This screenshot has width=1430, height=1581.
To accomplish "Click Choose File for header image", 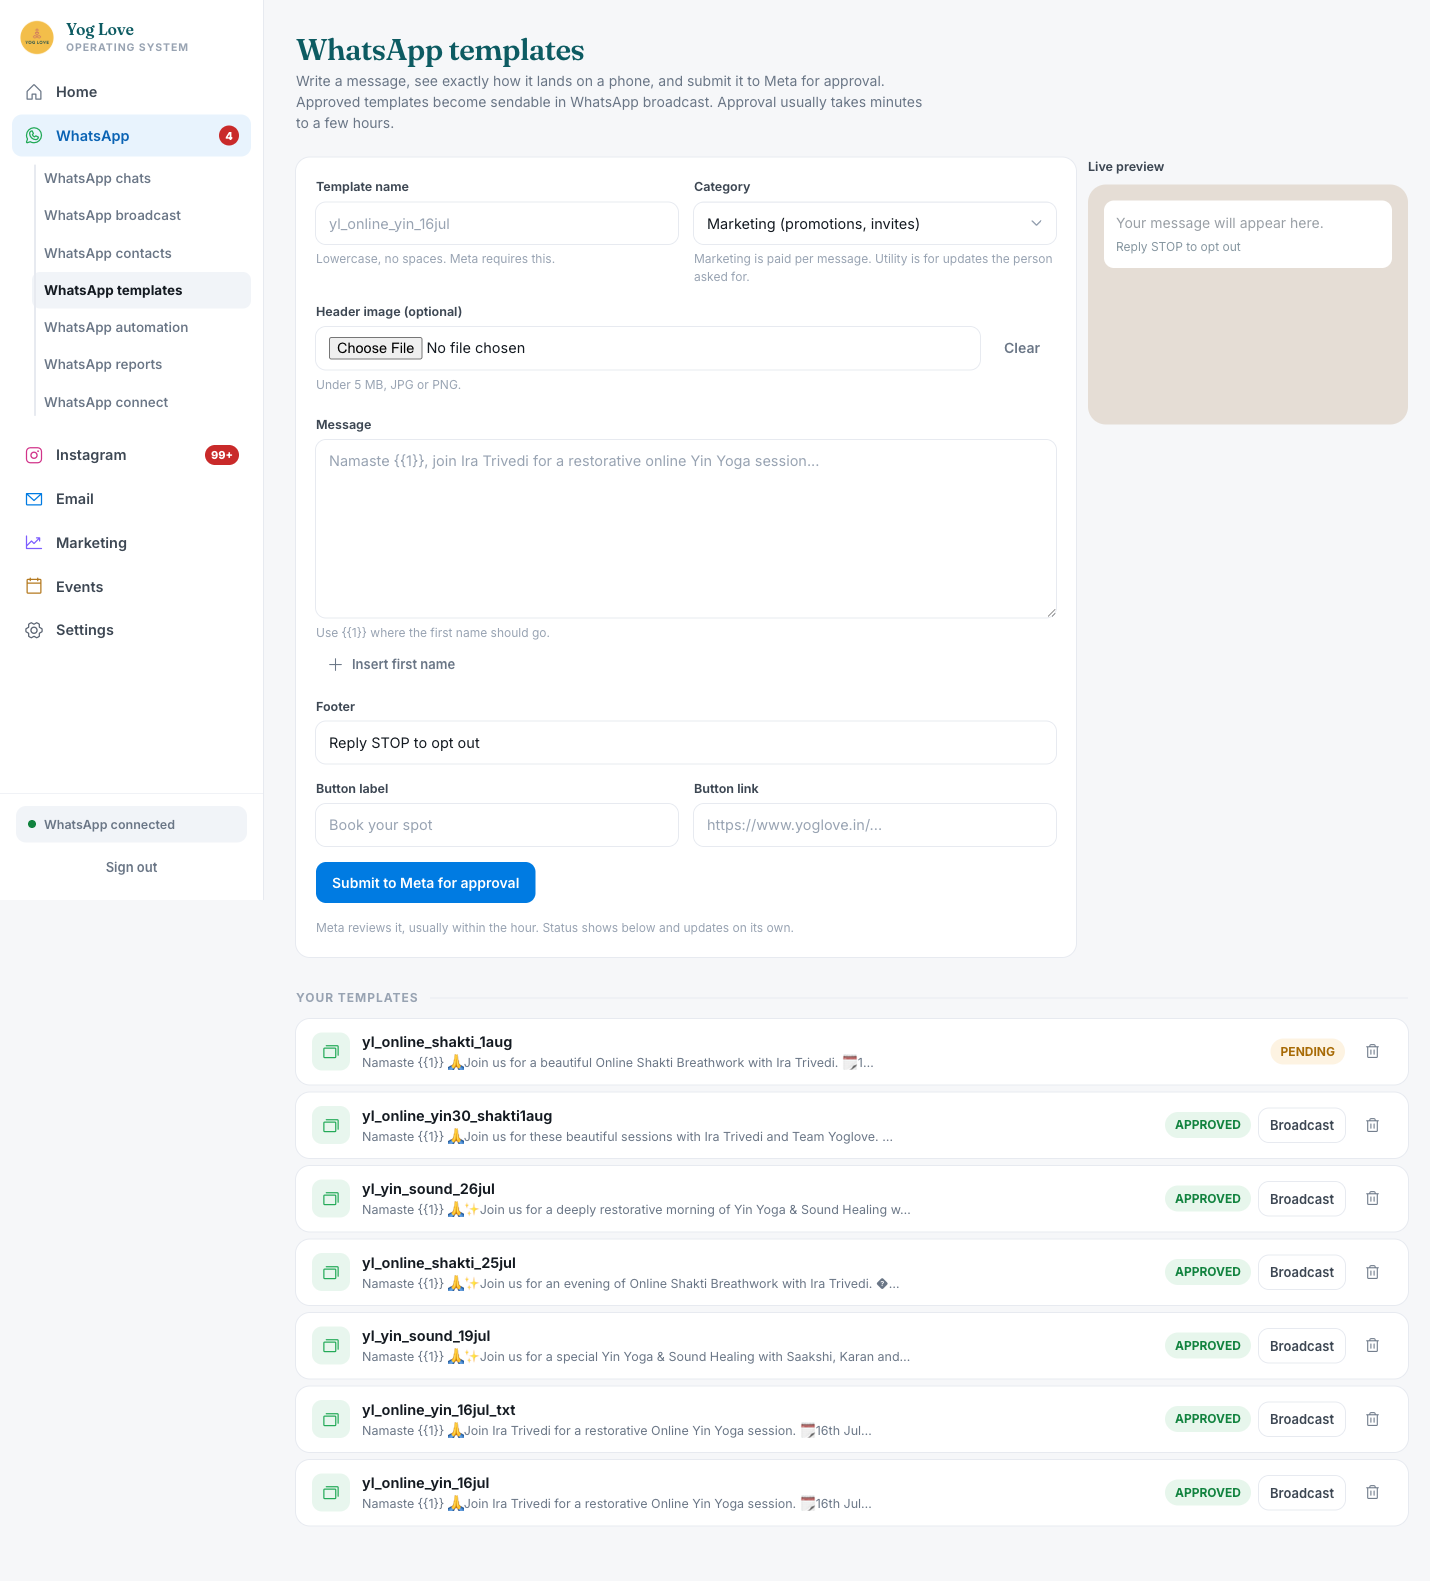I will (375, 348).
